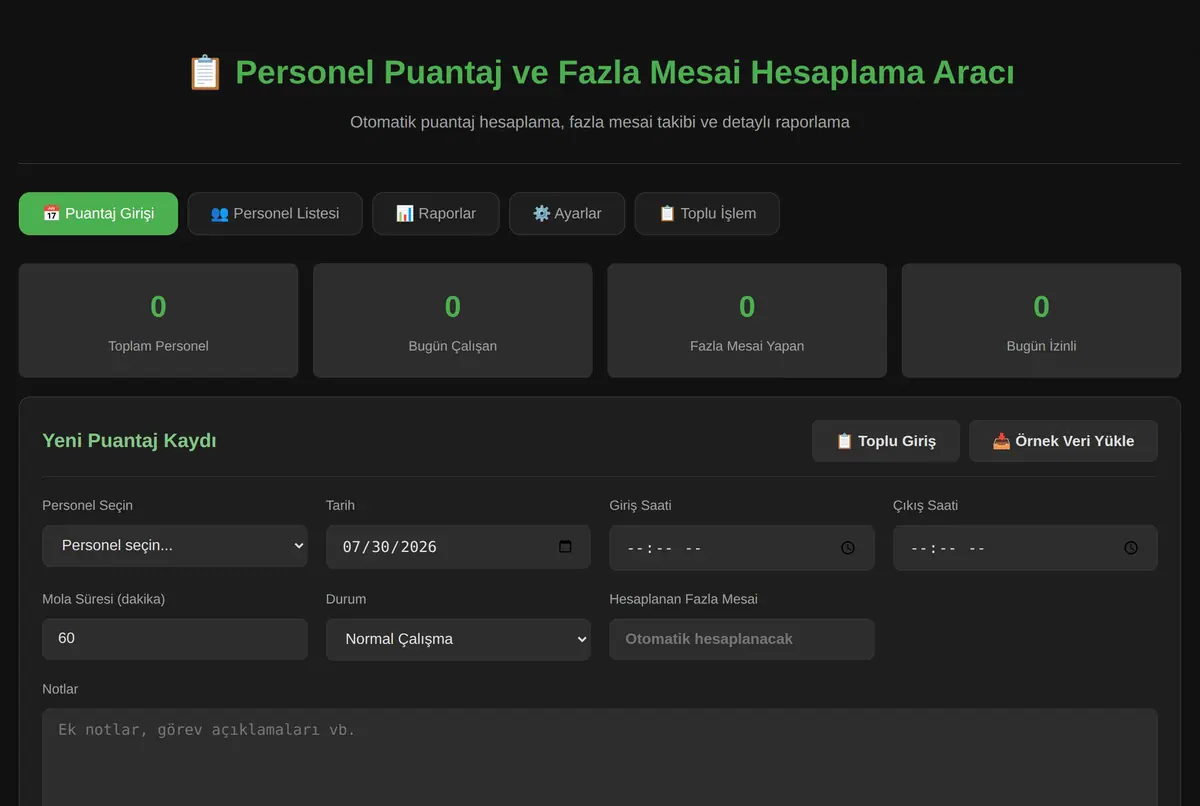The image size is (1200, 806).
Task: Click the Fazla Mesai Yapan stat card
Action: [747, 320]
